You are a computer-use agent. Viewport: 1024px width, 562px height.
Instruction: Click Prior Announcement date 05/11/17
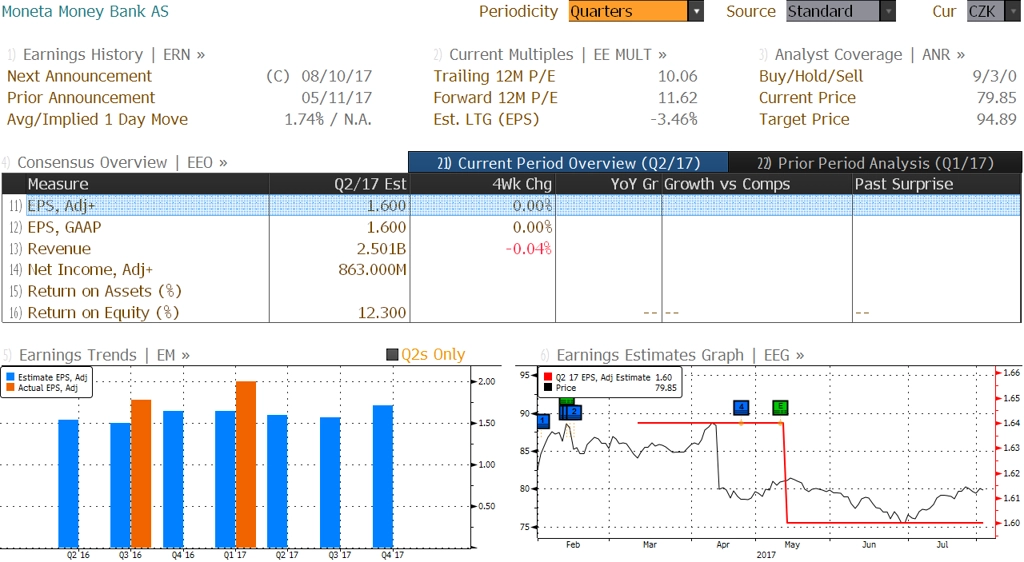click(x=336, y=98)
